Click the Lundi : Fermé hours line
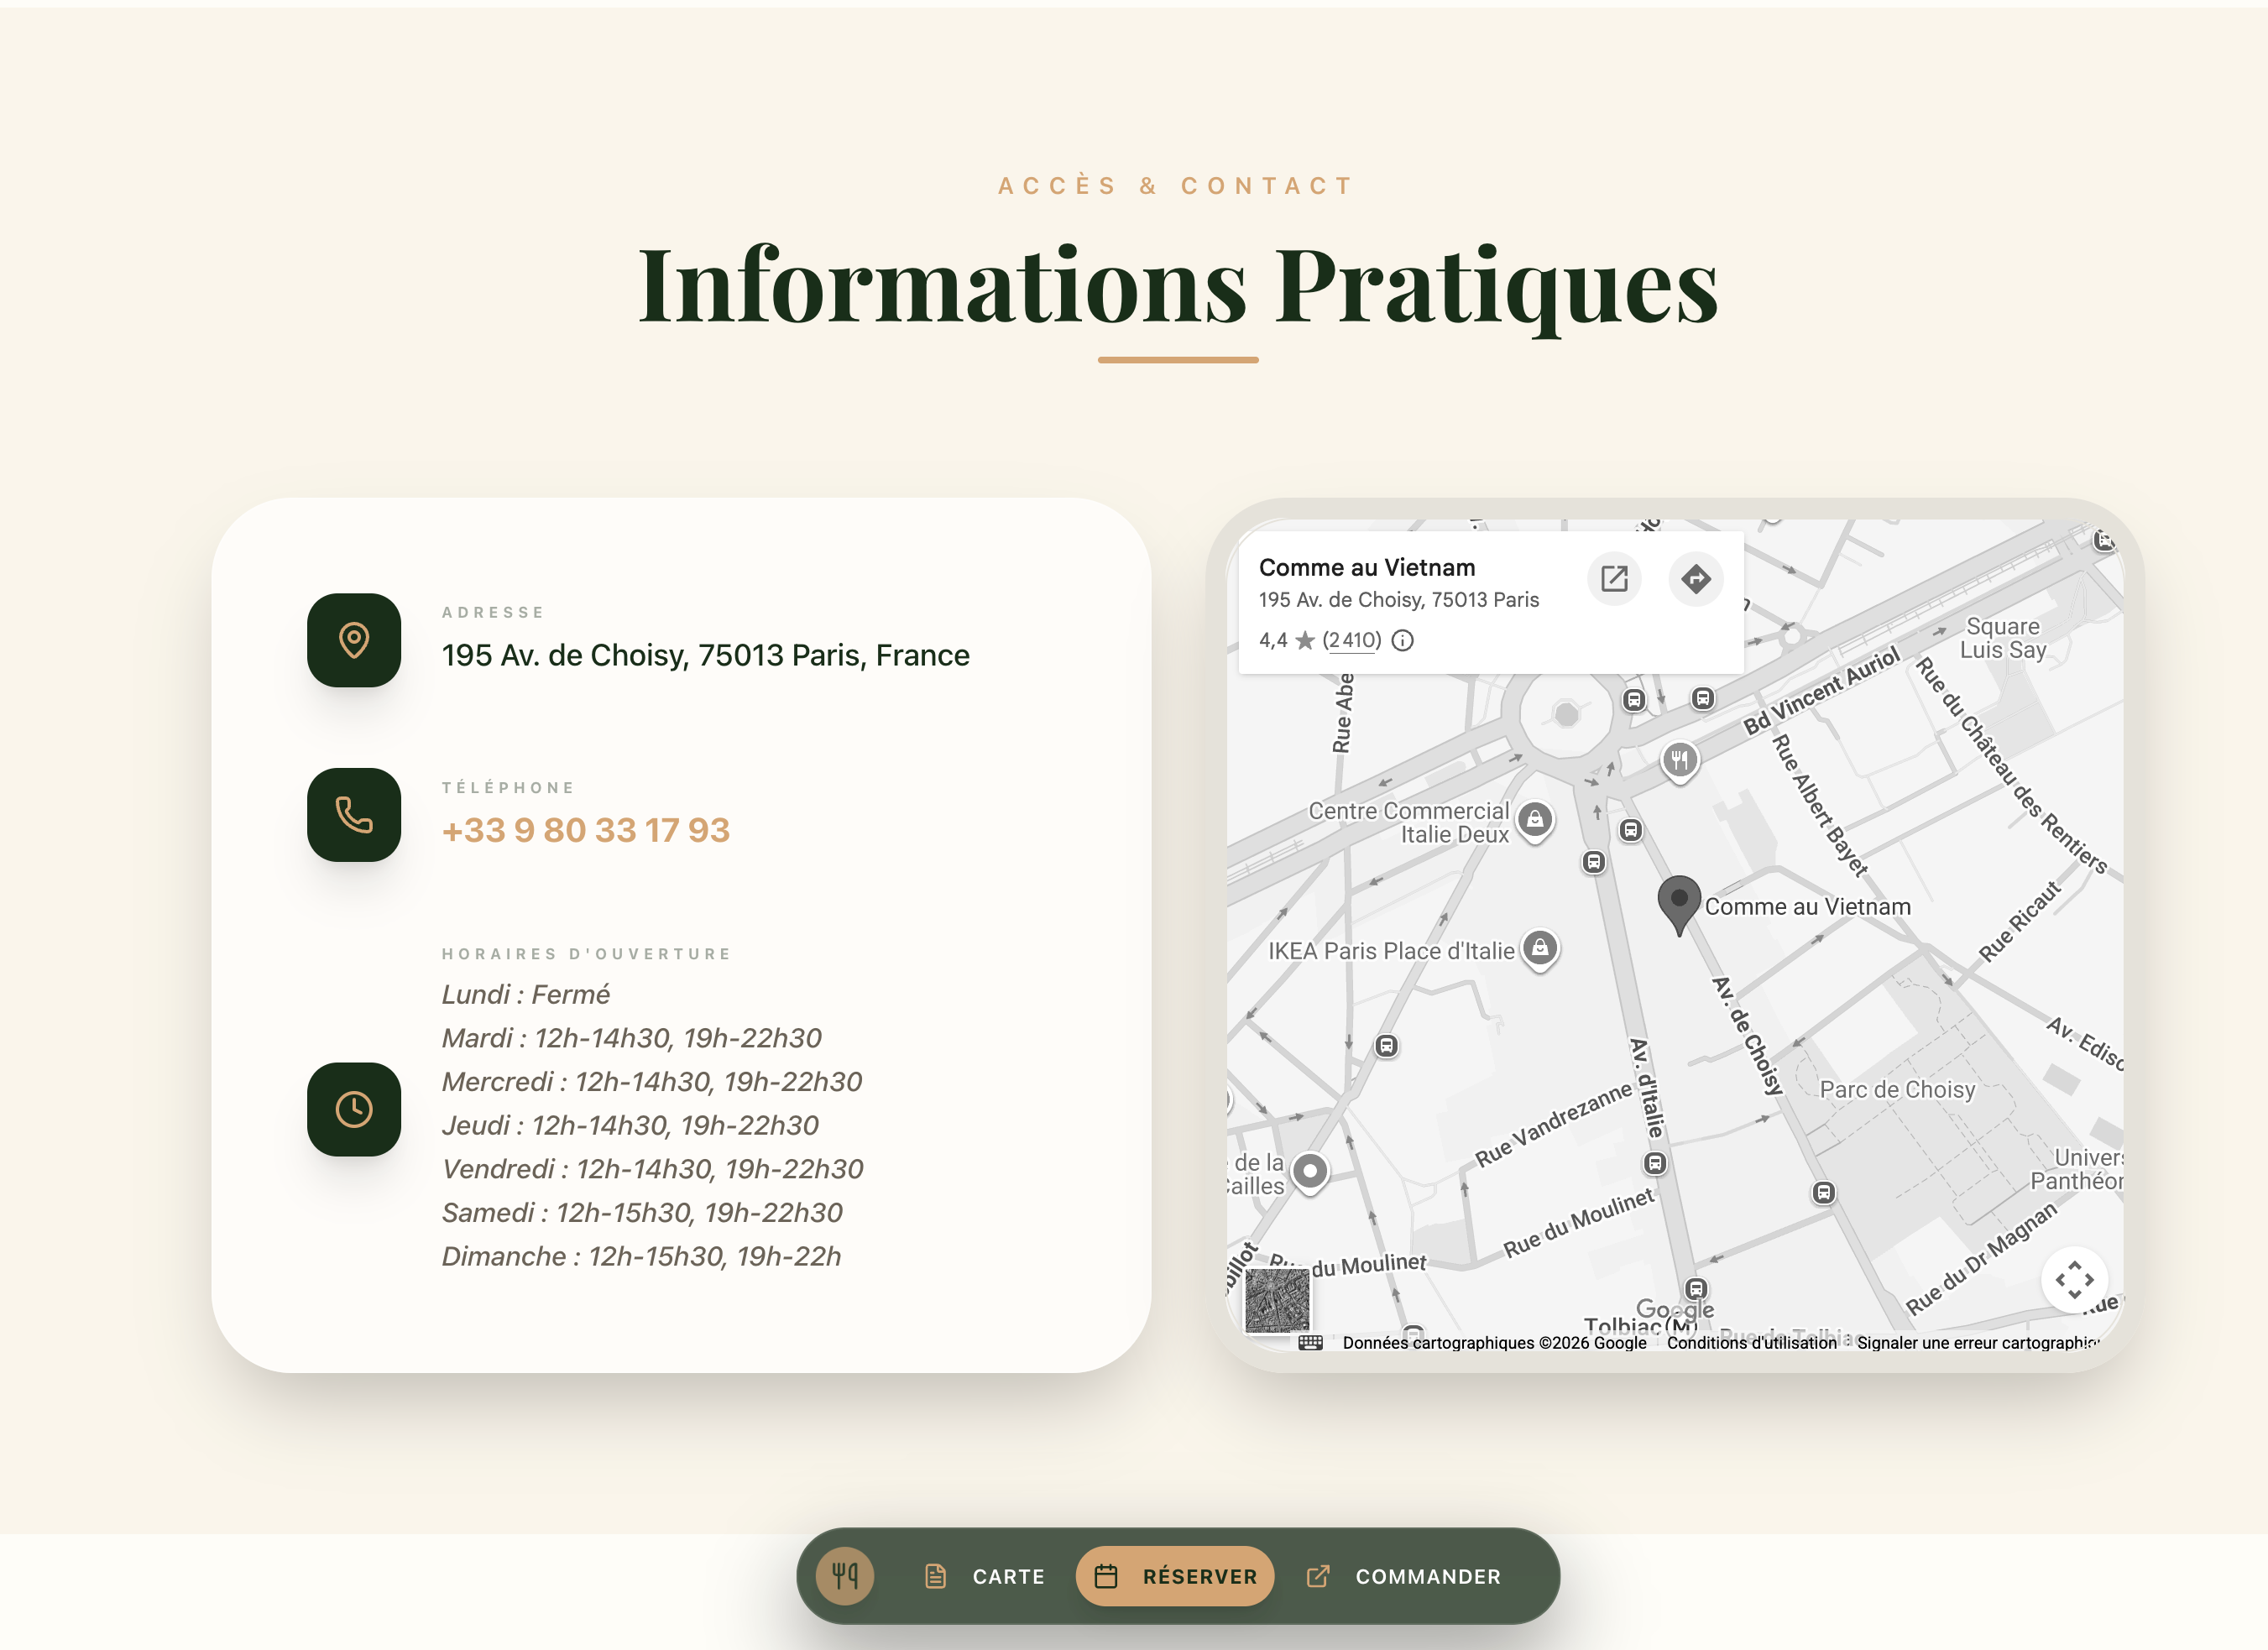This screenshot has height=1650, width=2268. click(x=526, y=994)
